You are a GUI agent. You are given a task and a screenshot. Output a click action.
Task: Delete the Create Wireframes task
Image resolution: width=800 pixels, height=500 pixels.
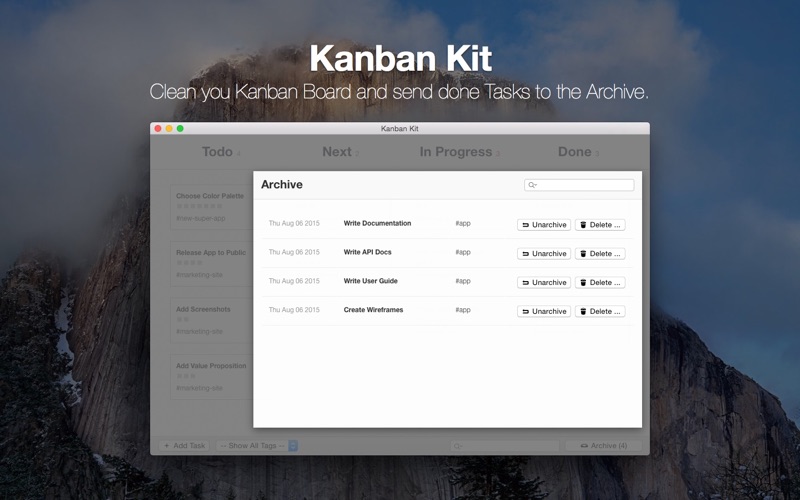click(x=600, y=311)
